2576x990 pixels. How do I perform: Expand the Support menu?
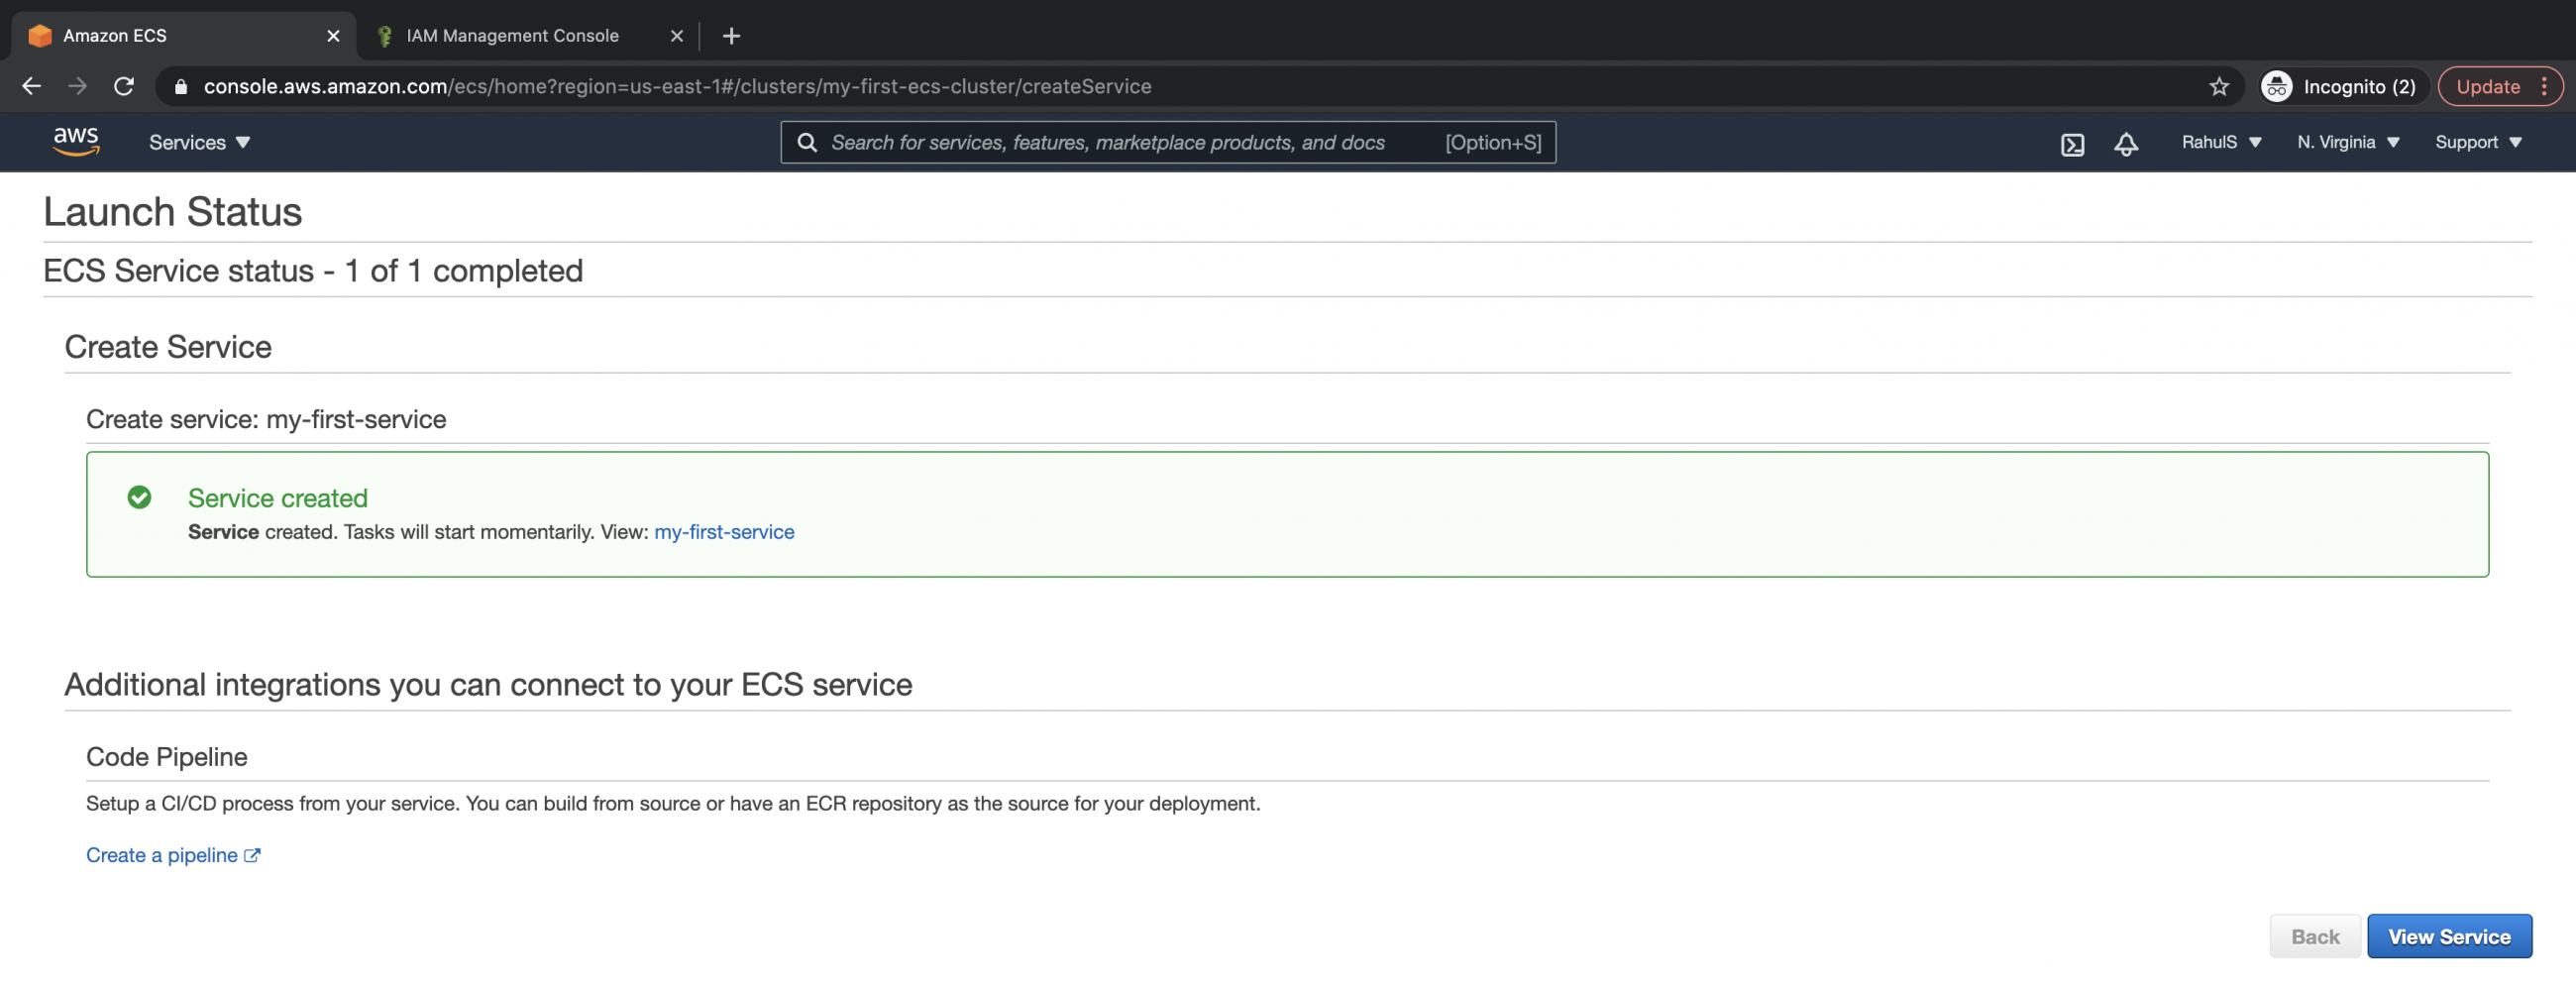tap(2477, 142)
